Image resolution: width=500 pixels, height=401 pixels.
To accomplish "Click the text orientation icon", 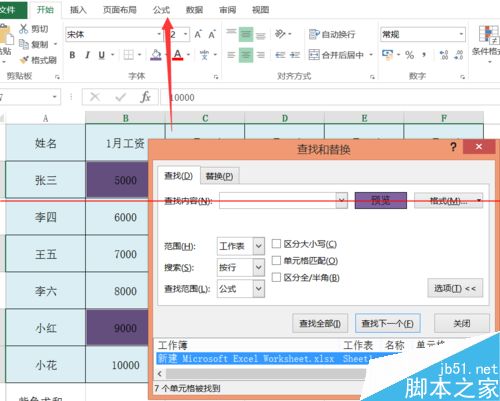I will (280, 34).
